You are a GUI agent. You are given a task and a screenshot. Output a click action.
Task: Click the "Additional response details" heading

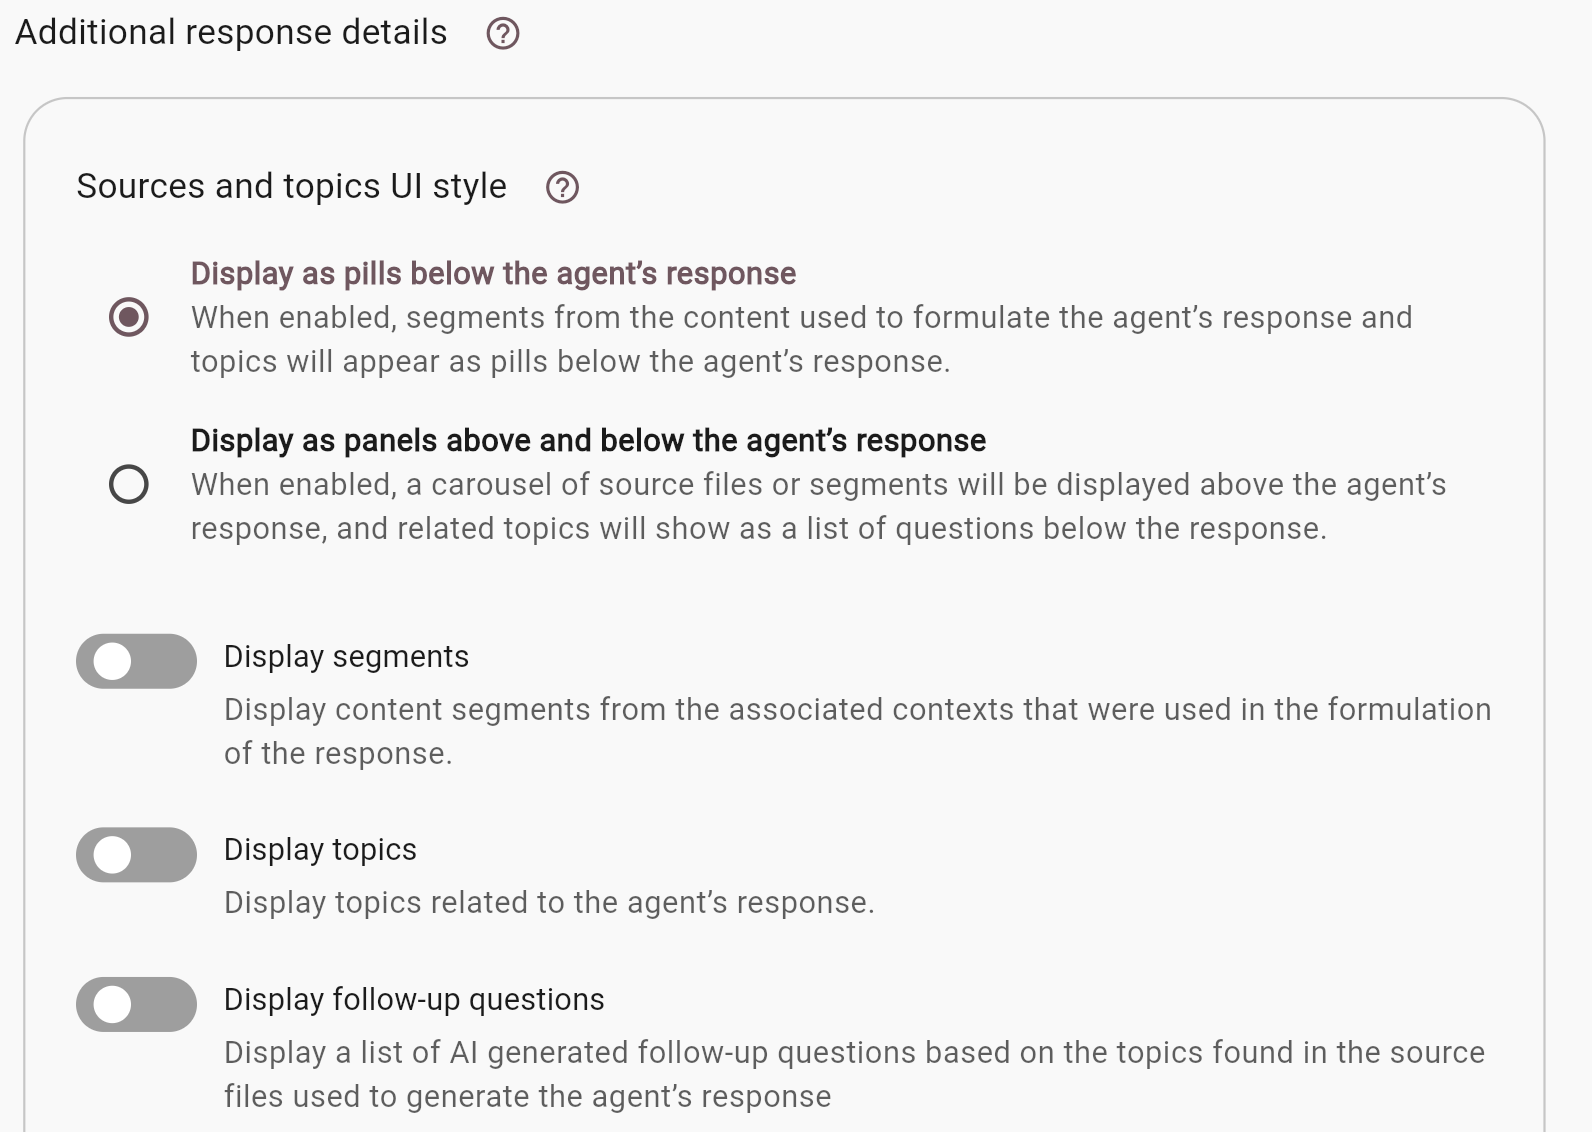(231, 33)
